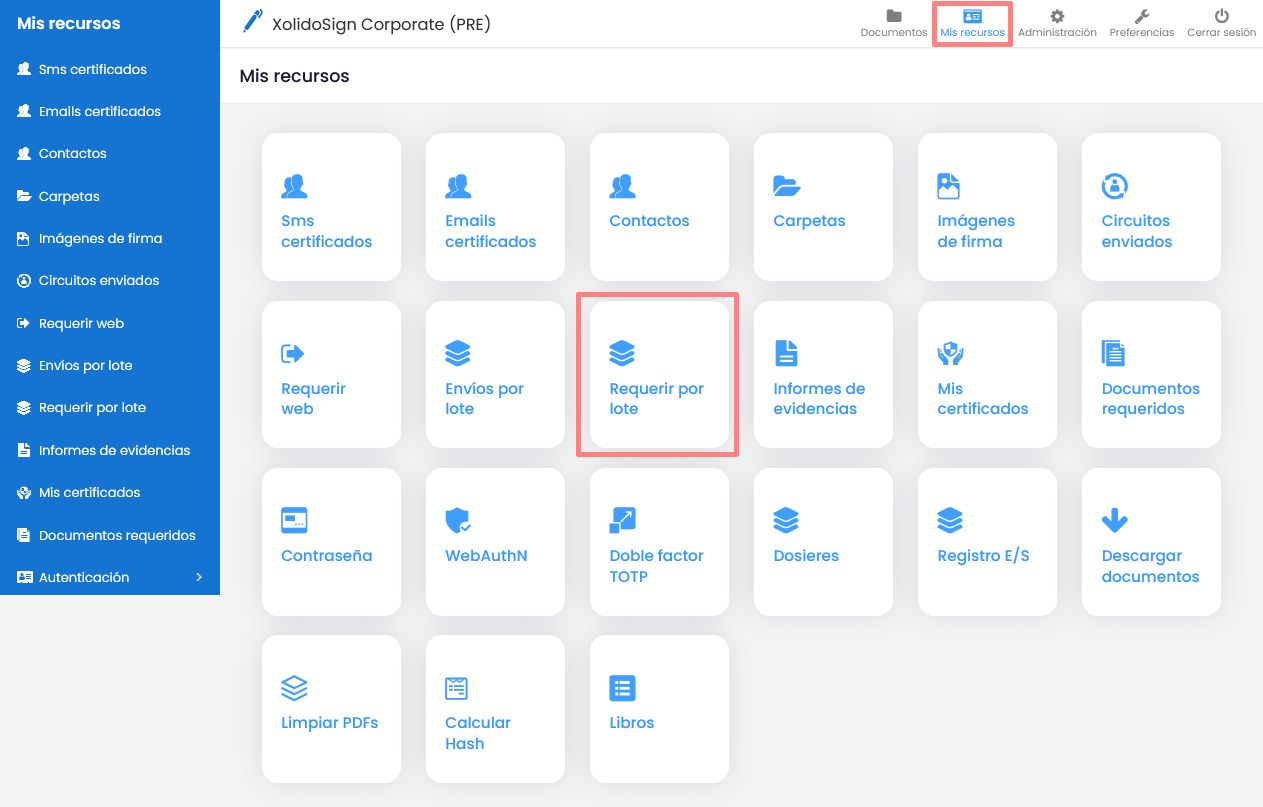Open the Calcular Hash tile icon
This screenshot has width=1263, height=807.
457,688
